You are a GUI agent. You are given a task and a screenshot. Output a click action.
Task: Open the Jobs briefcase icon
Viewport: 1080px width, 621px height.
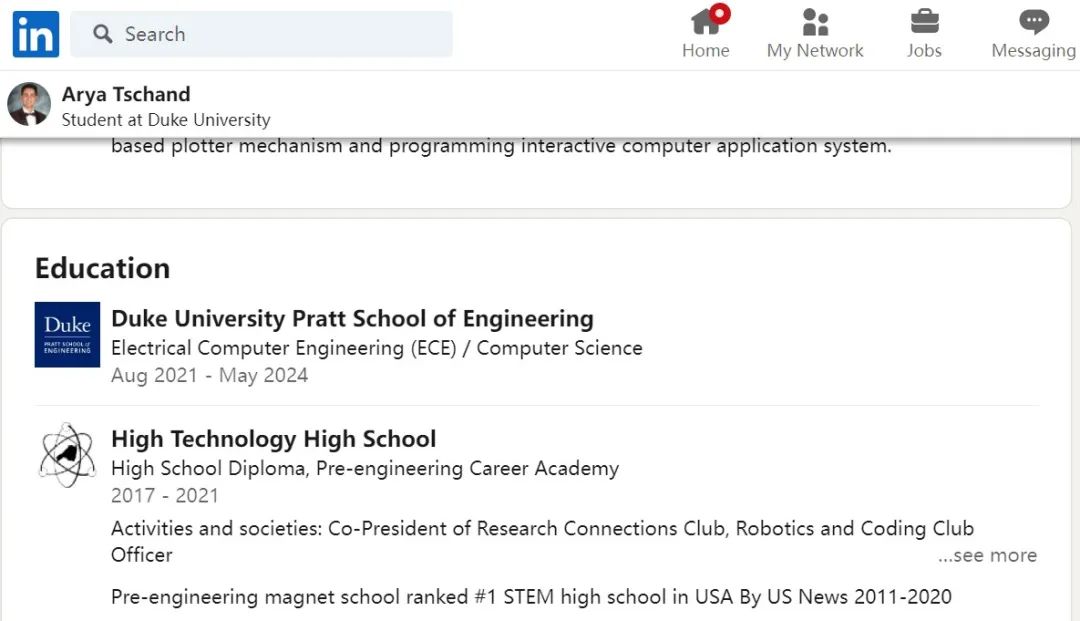pyautogui.click(x=924, y=21)
